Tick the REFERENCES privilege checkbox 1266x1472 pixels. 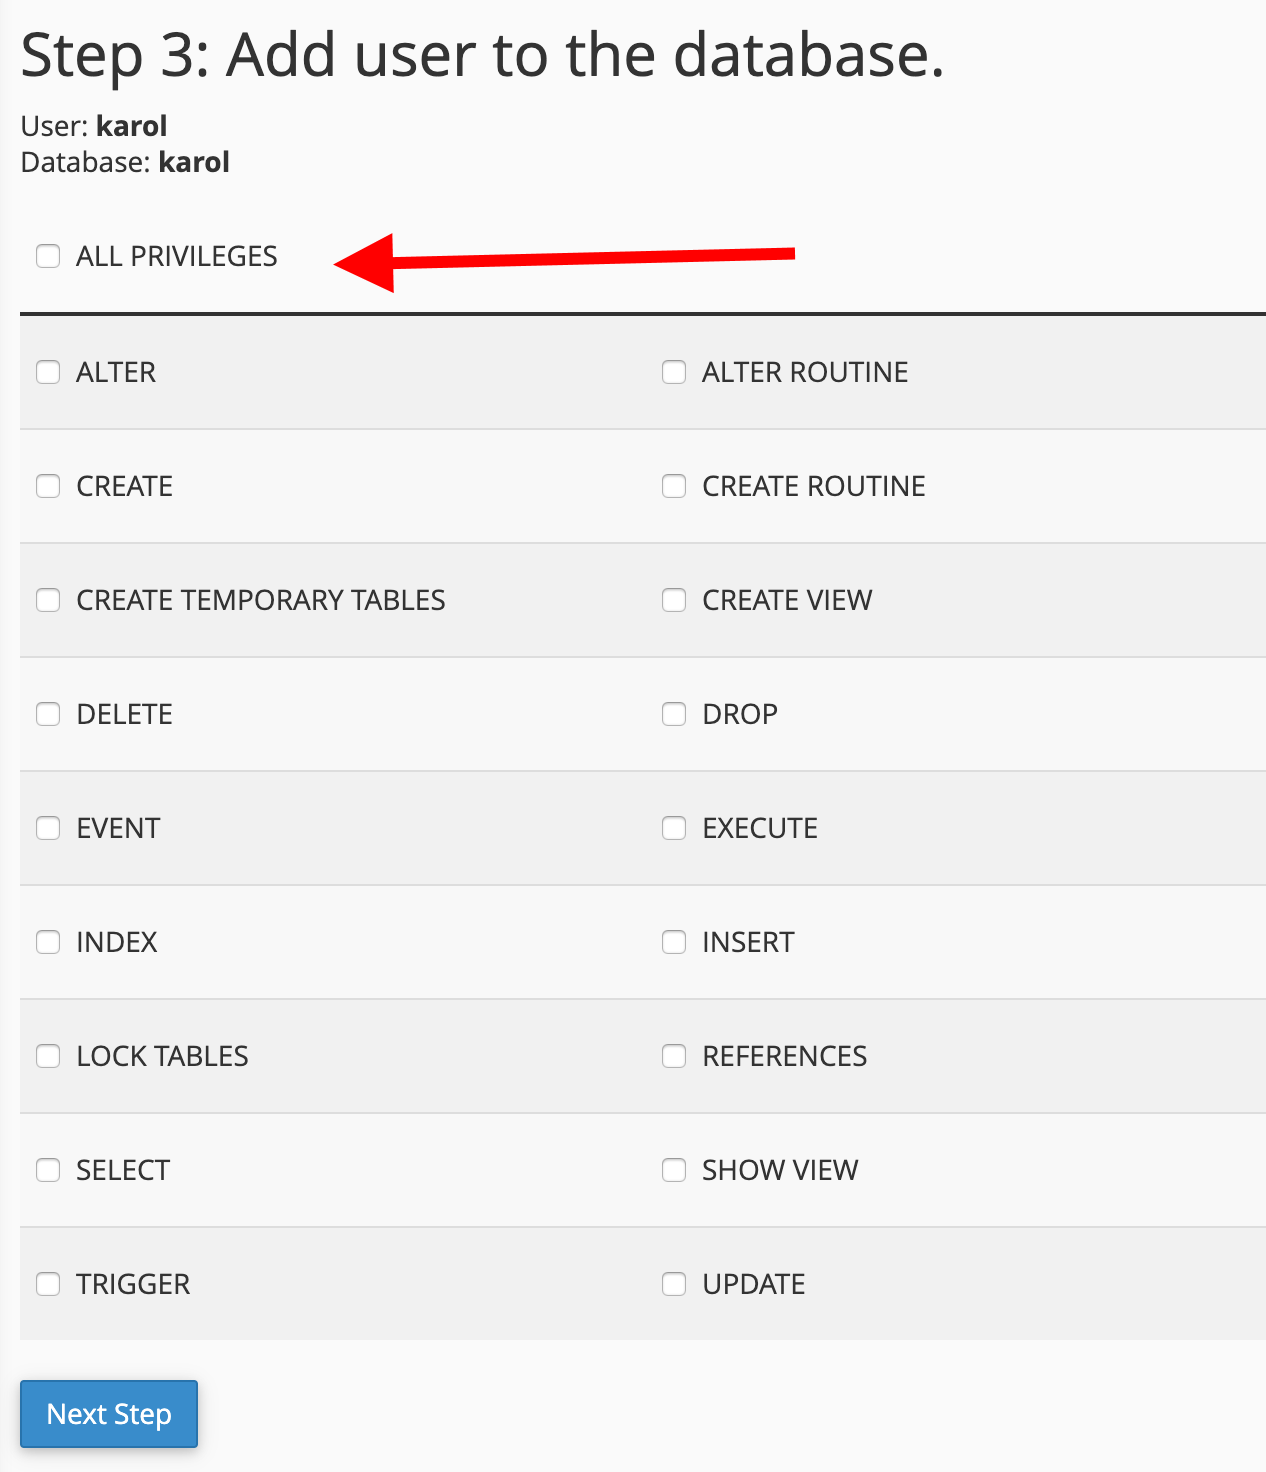coord(674,1056)
